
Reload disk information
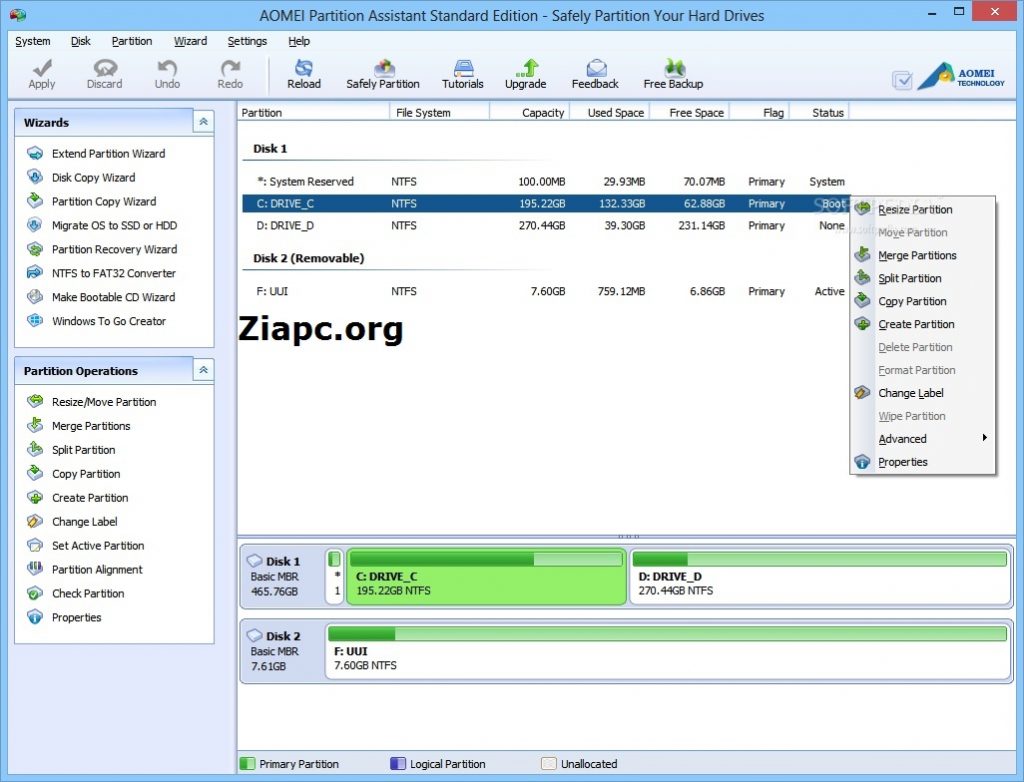pos(303,73)
